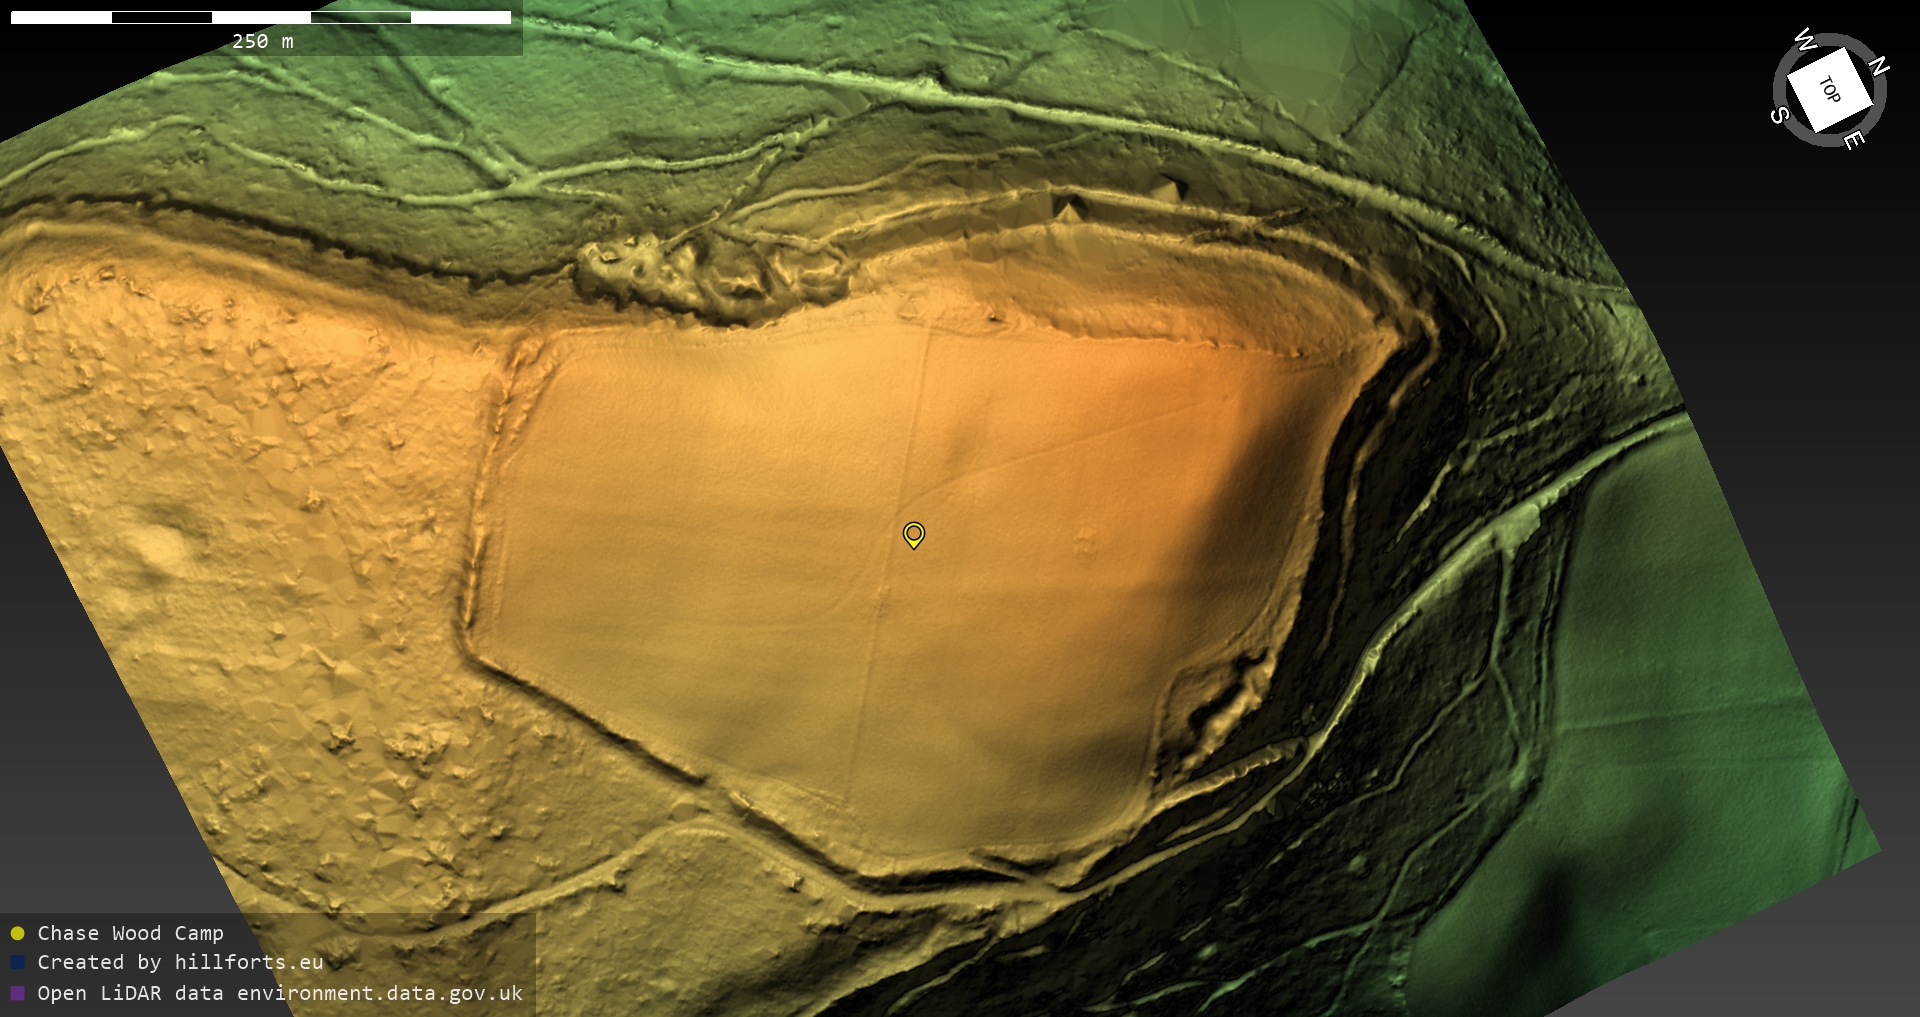Click the yellow dot beside Chase Wood Camp
The height and width of the screenshot is (1017, 1920).
(x=17, y=933)
